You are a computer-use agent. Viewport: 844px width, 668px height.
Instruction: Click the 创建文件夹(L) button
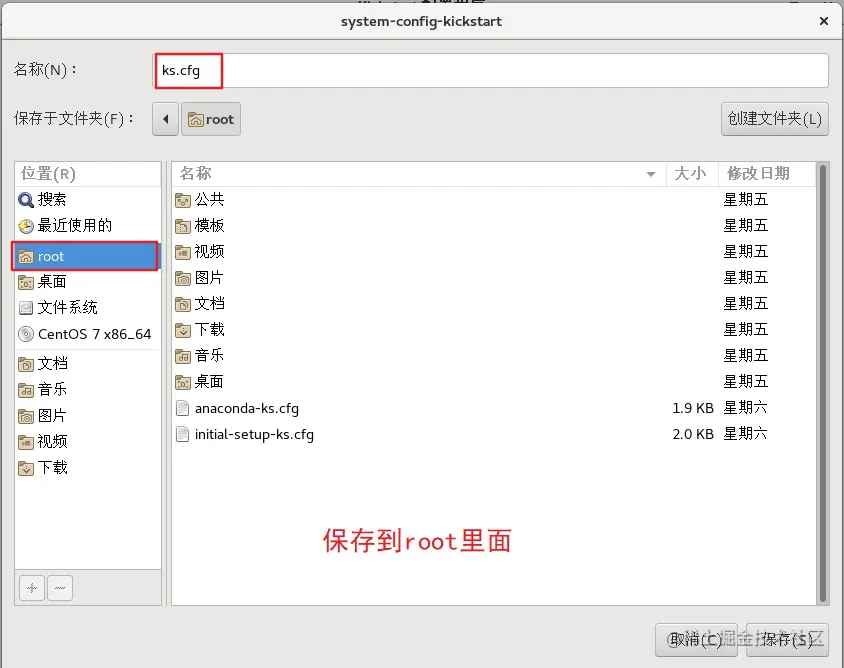tap(775, 118)
